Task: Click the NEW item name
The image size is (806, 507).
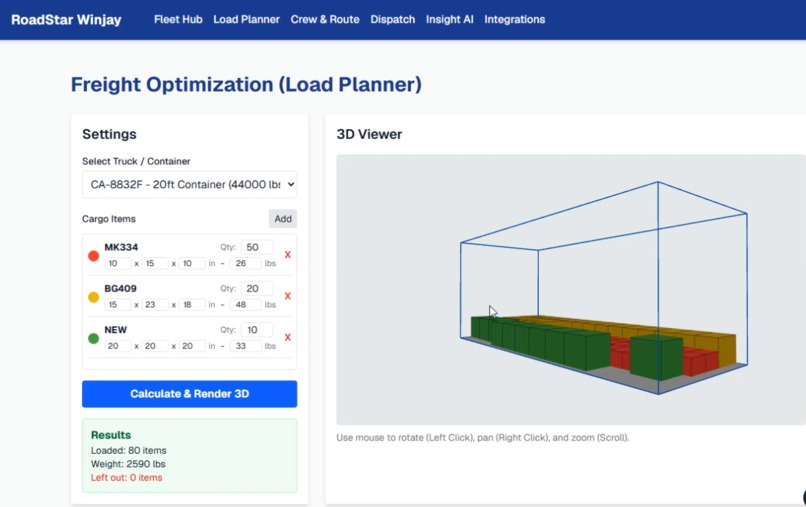Action: pyautogui.click(x=116, y=330)
